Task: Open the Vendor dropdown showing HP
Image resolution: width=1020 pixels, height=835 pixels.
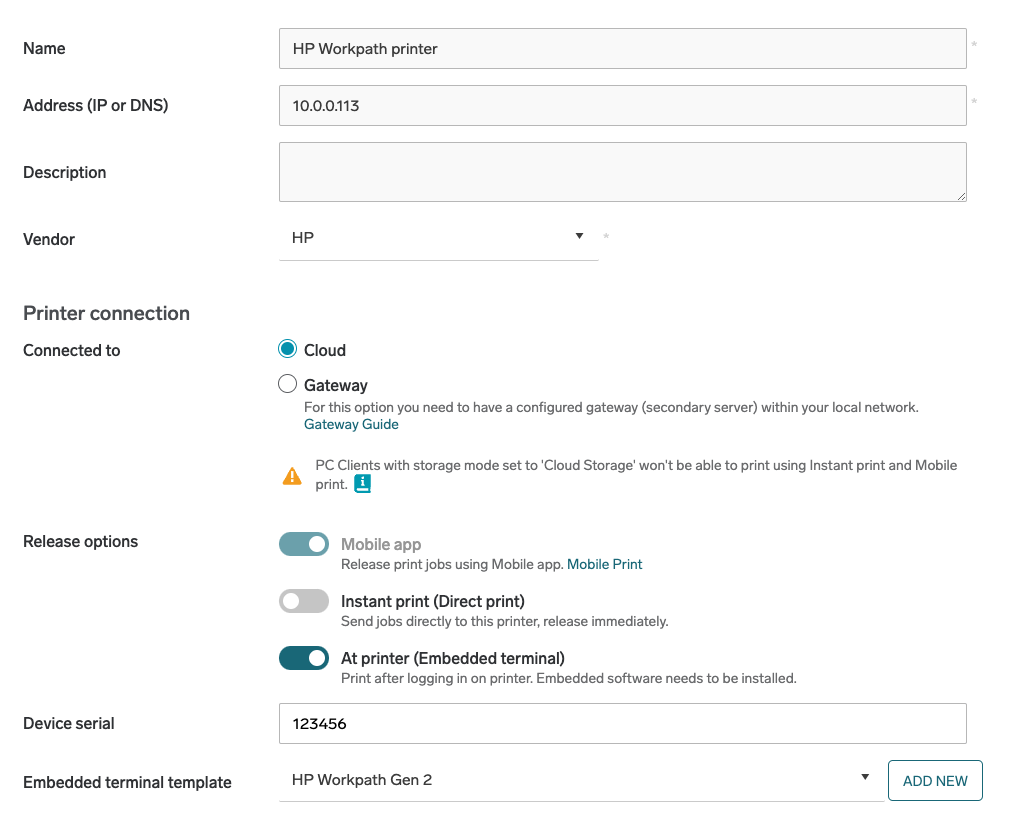Action: point(438,238)
